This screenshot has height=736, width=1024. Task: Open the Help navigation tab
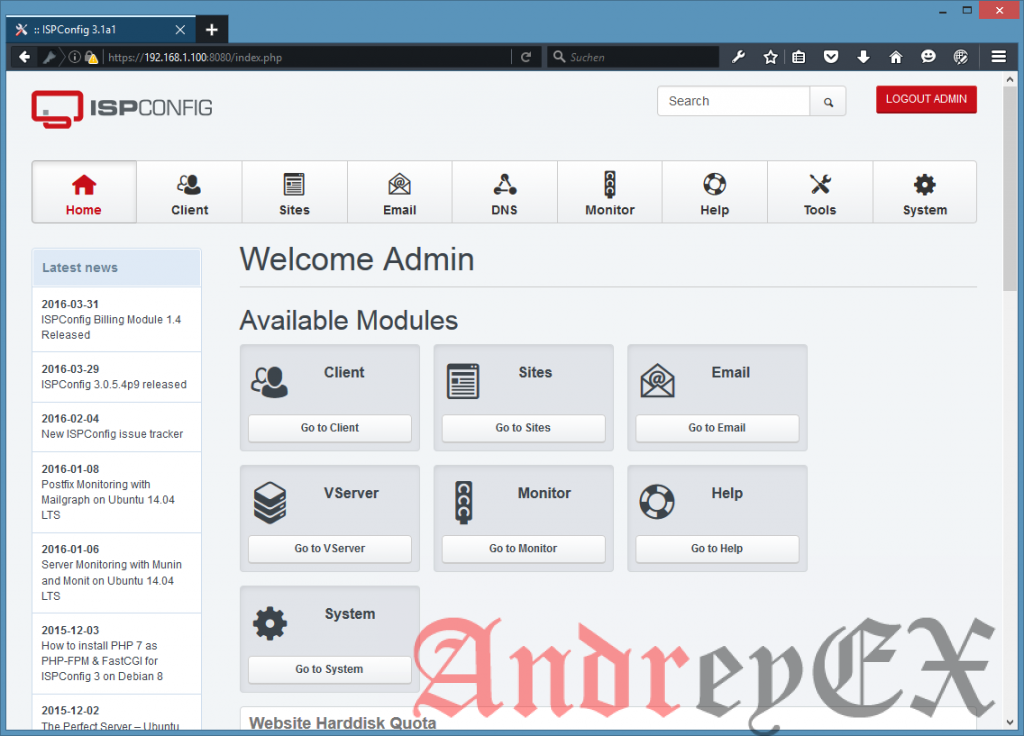coord(715,193)
